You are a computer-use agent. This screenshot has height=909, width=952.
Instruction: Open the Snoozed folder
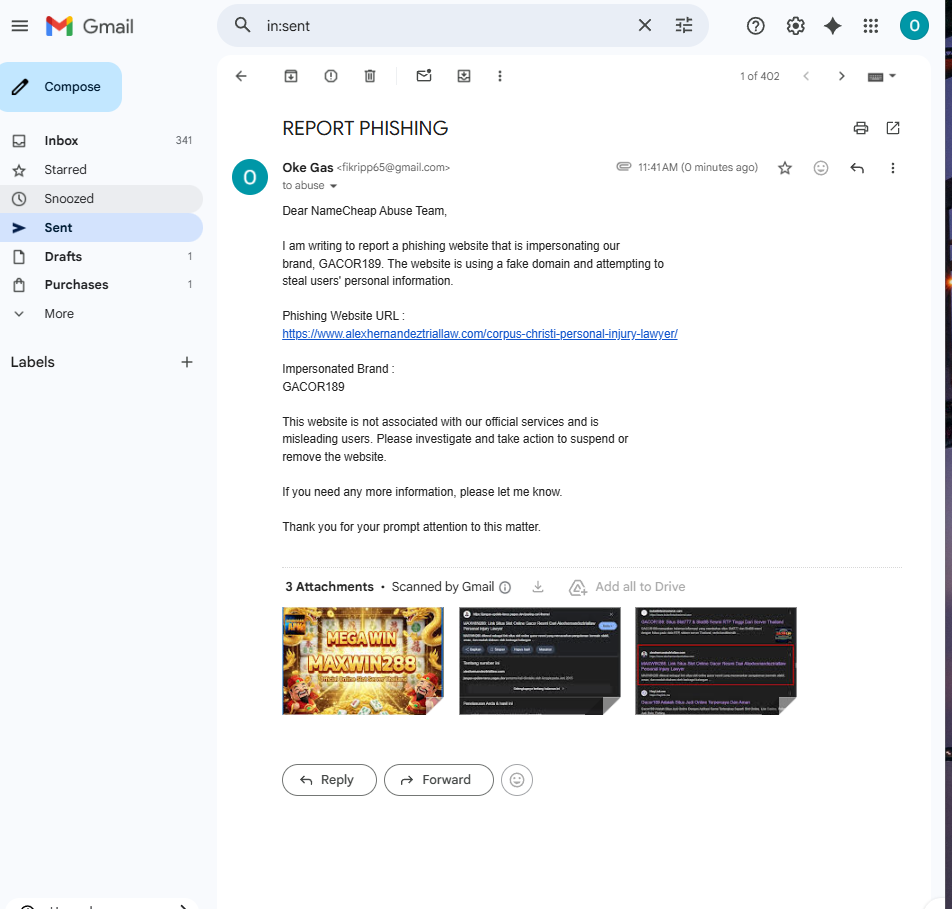tap(101, 199)
